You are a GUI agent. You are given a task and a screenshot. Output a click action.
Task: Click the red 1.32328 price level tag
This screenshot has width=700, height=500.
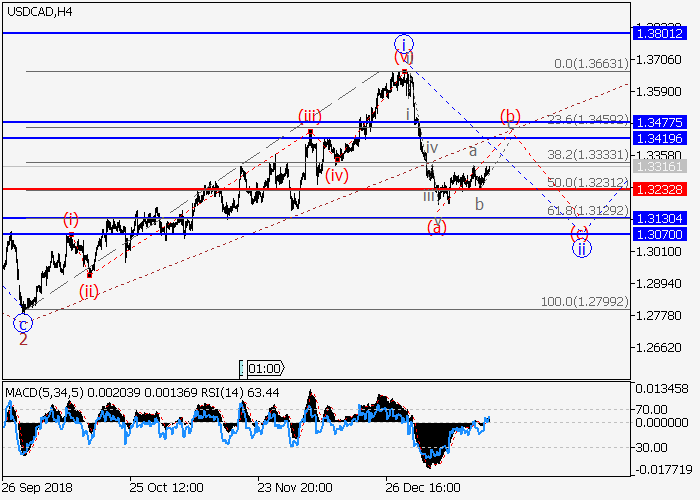tap(662, 188)
